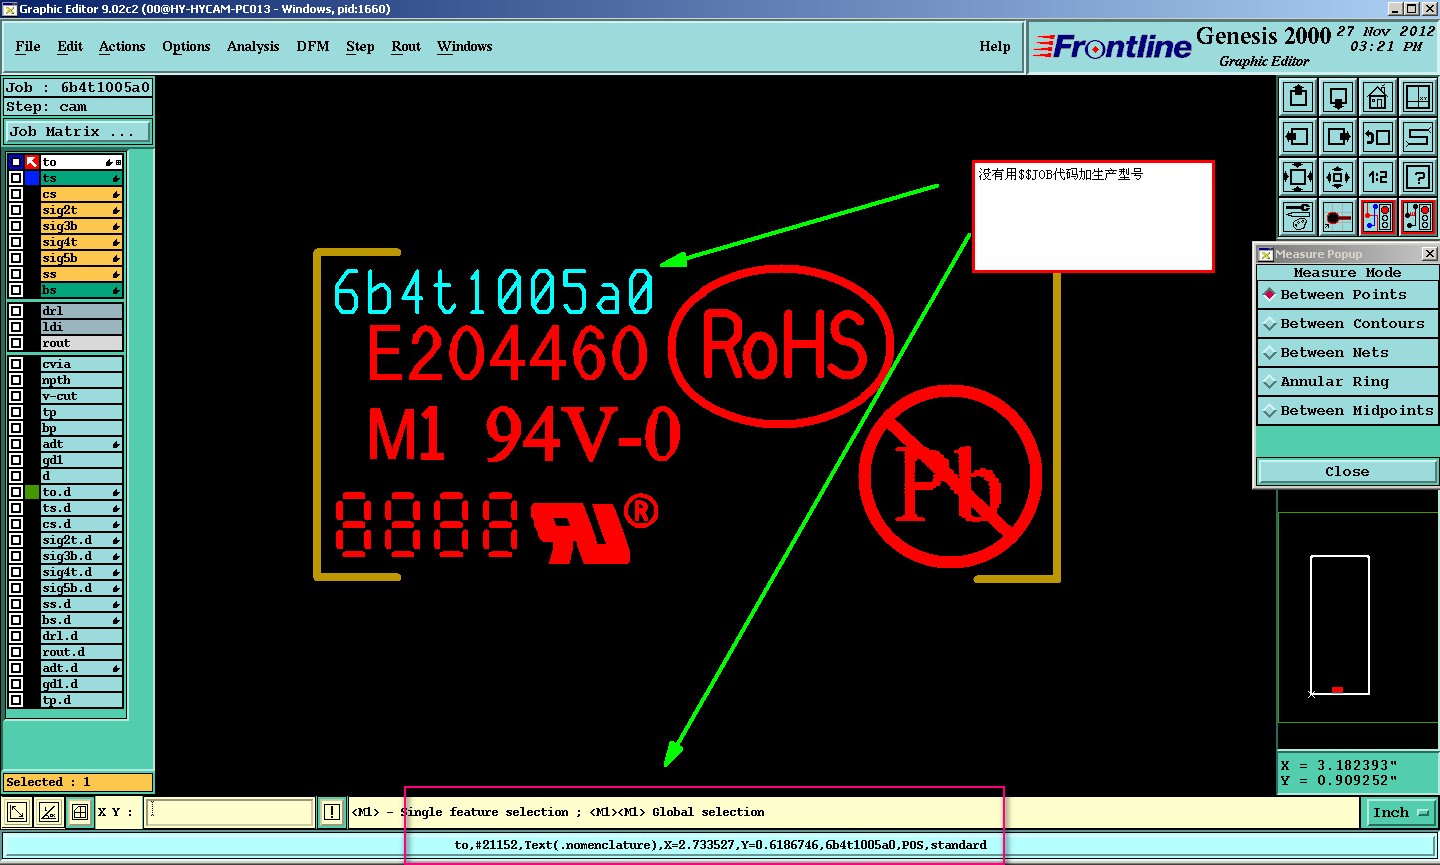Click the grid window icon beside X Y
The image size is (1440, 865).
[80, 813]
